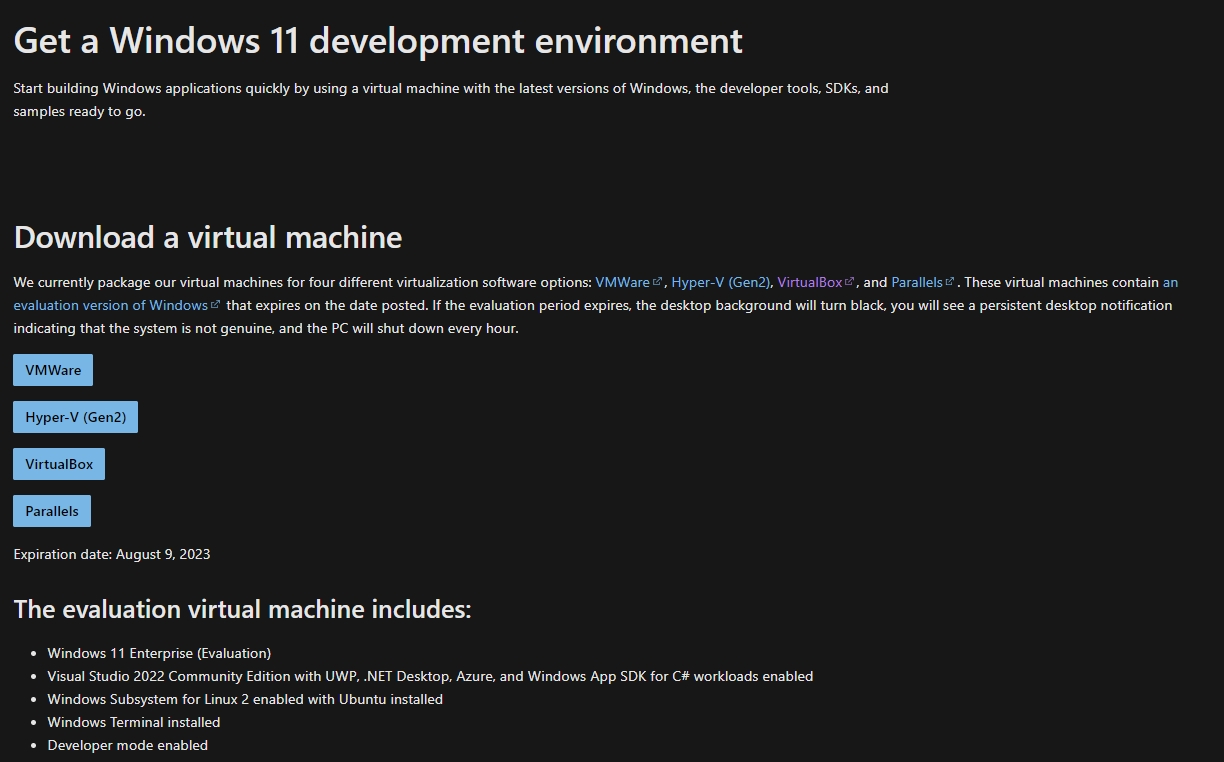Follow the Parallels link in paragraph
The image size is (1224, 762).
917,282
